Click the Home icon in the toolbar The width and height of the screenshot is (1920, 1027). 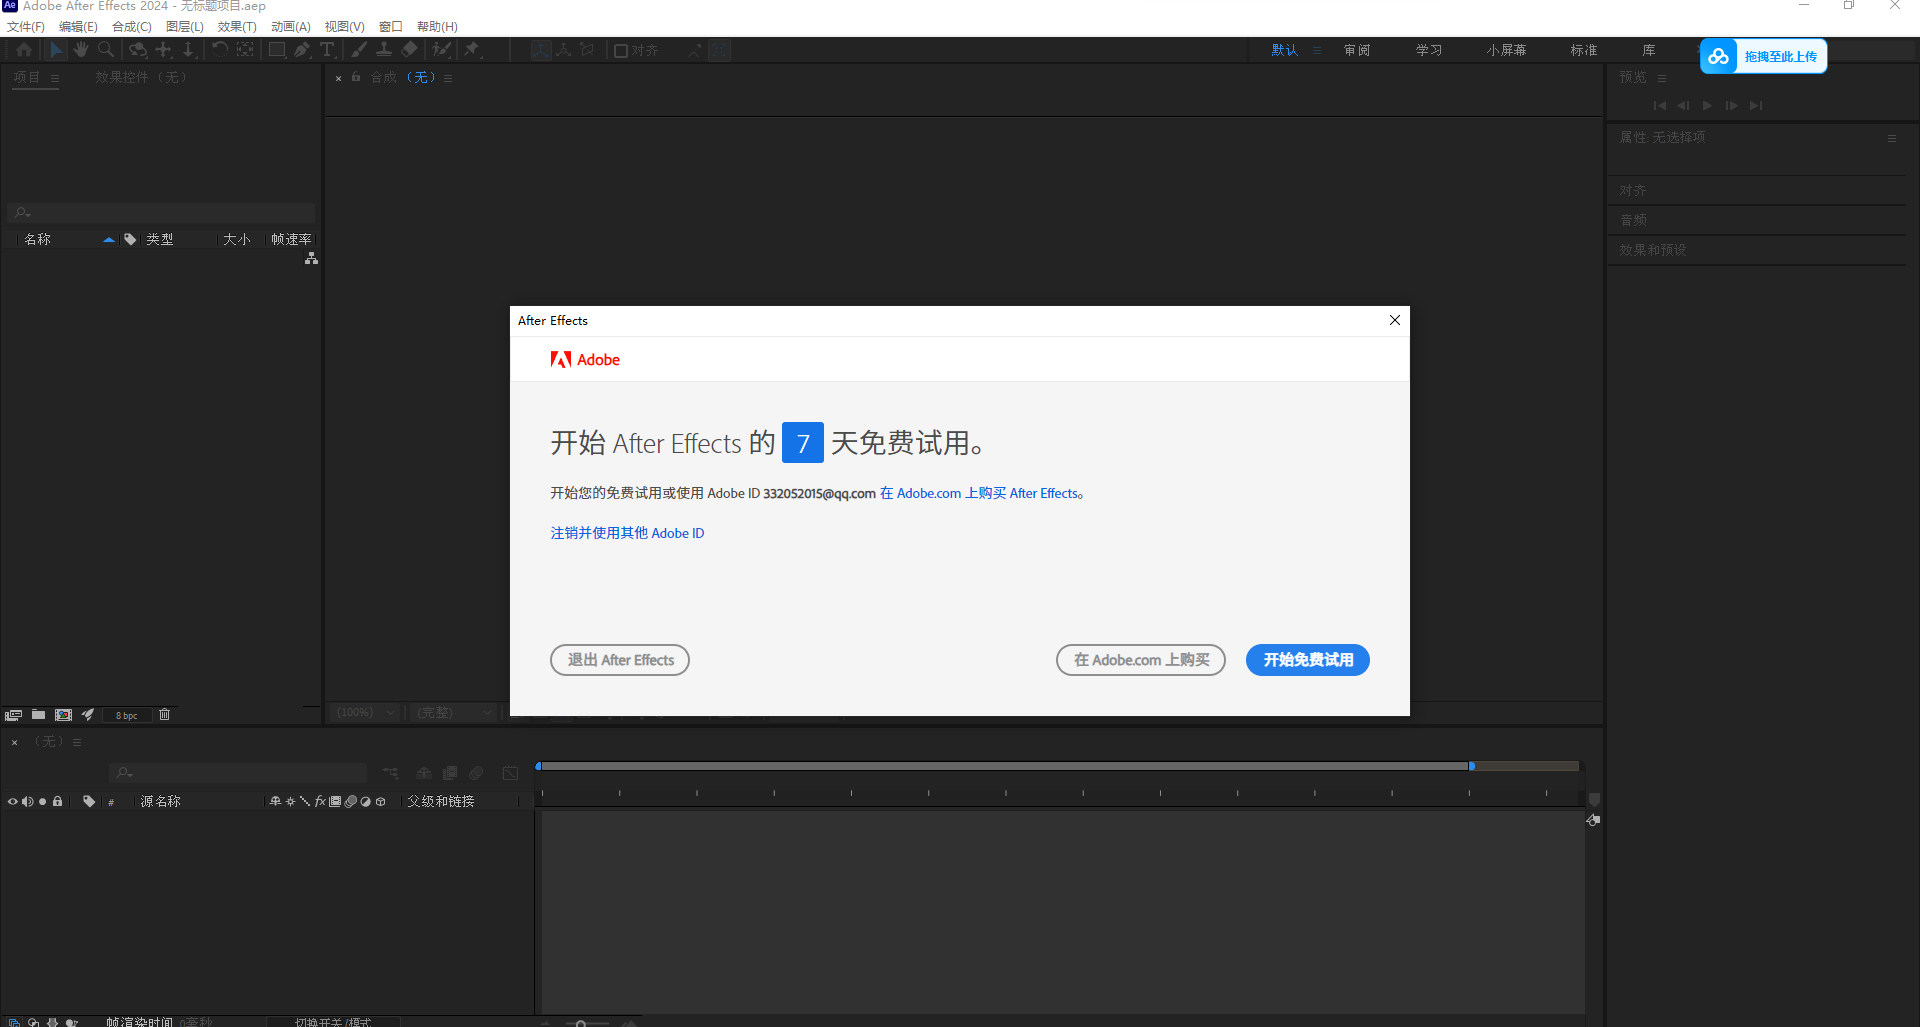pos(23,49)
